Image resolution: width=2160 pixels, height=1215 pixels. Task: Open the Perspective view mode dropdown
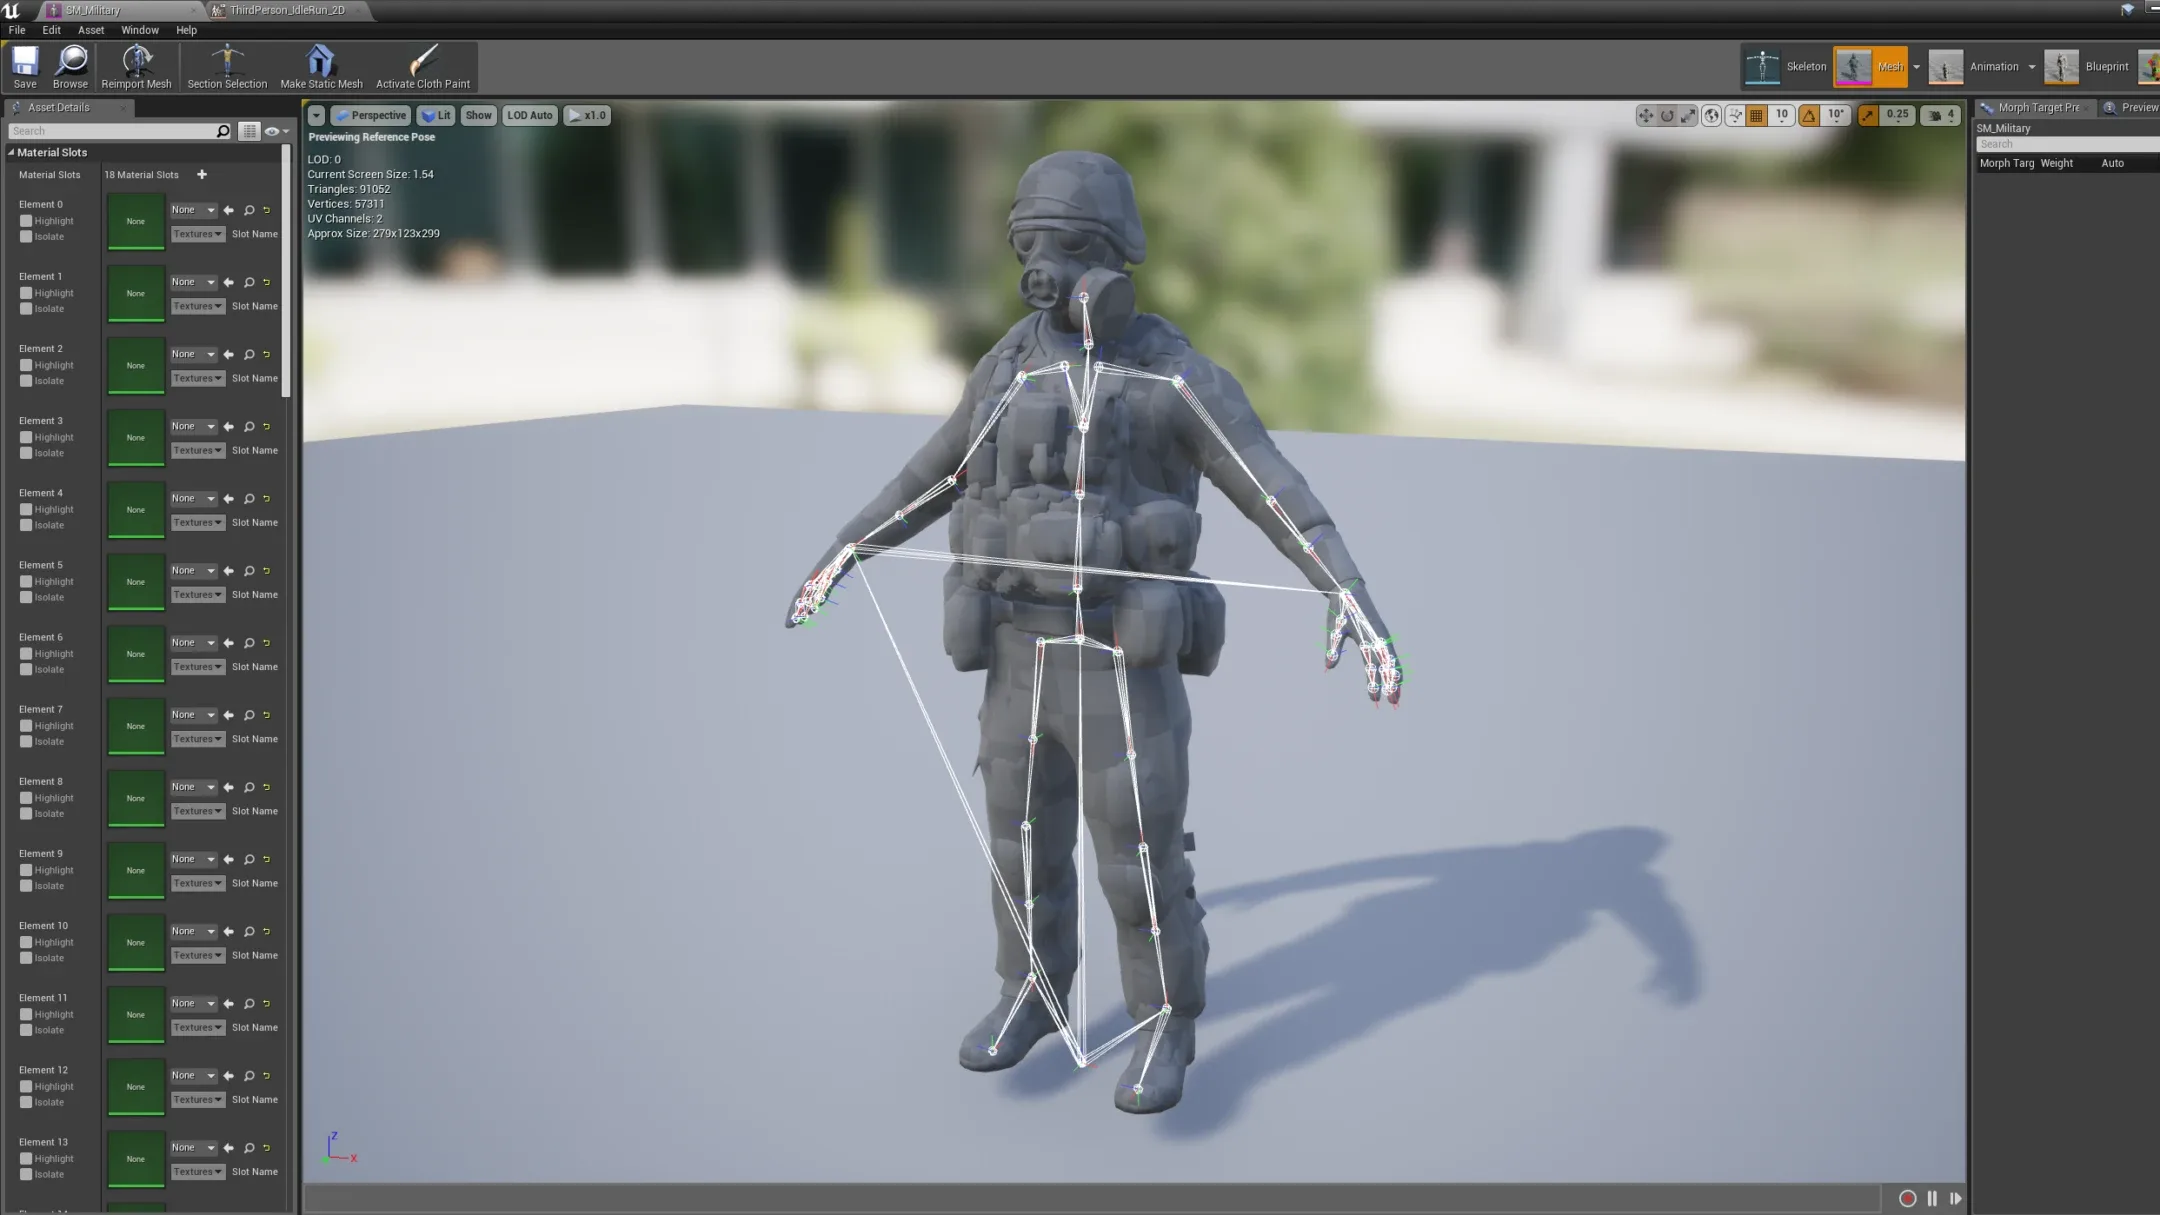[370, 115]
